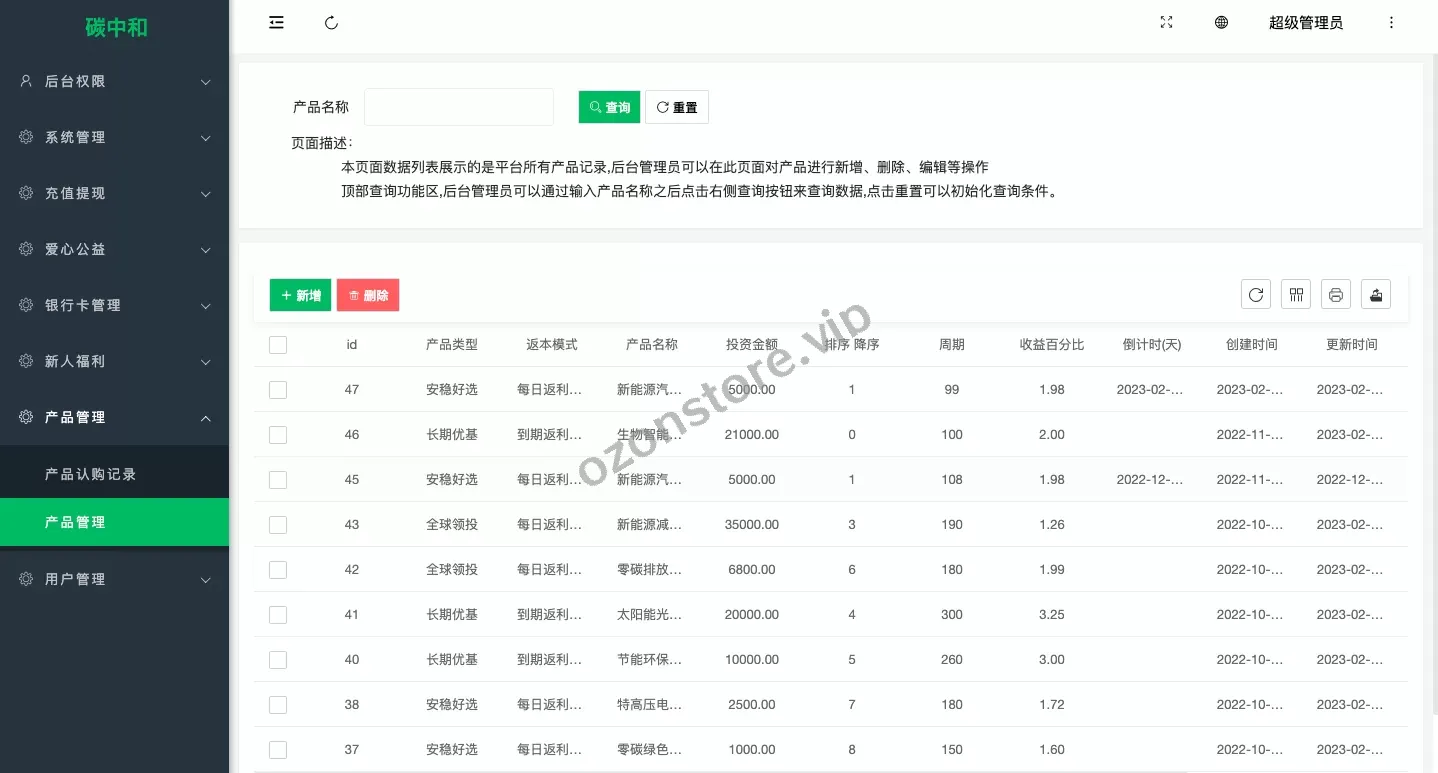
Task: Focus the 产品名称 search input field
Action: coord(459,107)
